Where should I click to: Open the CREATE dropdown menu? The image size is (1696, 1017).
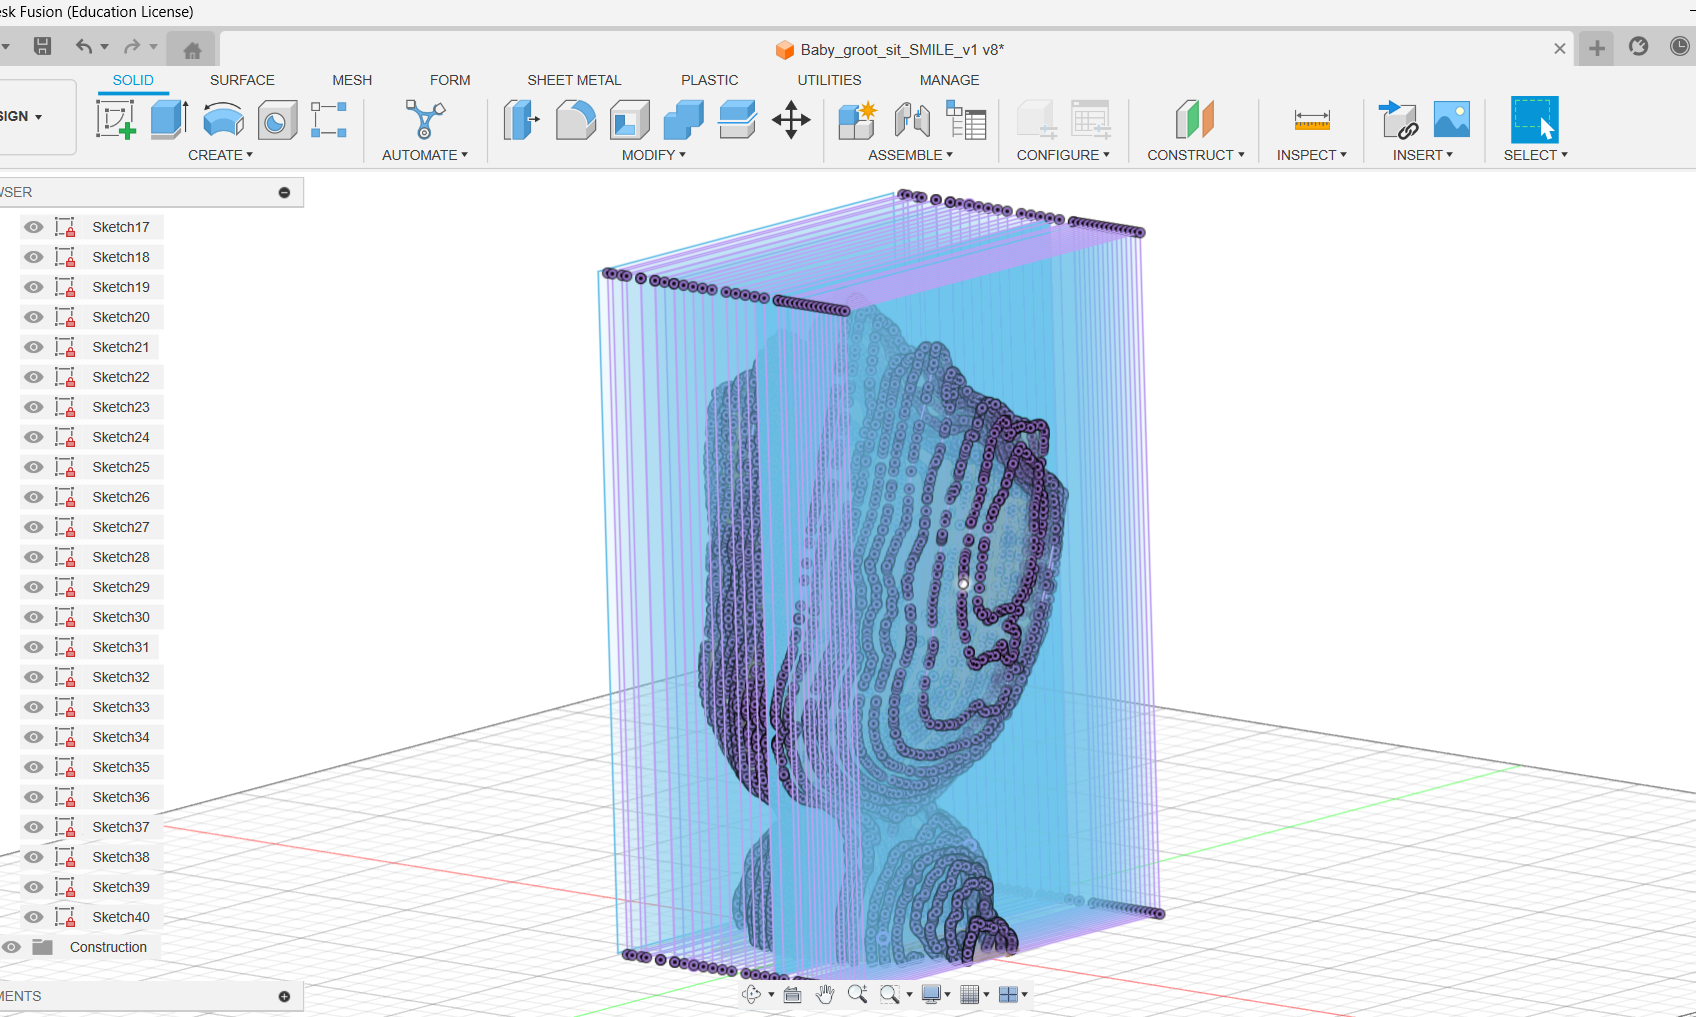[221, 155]
